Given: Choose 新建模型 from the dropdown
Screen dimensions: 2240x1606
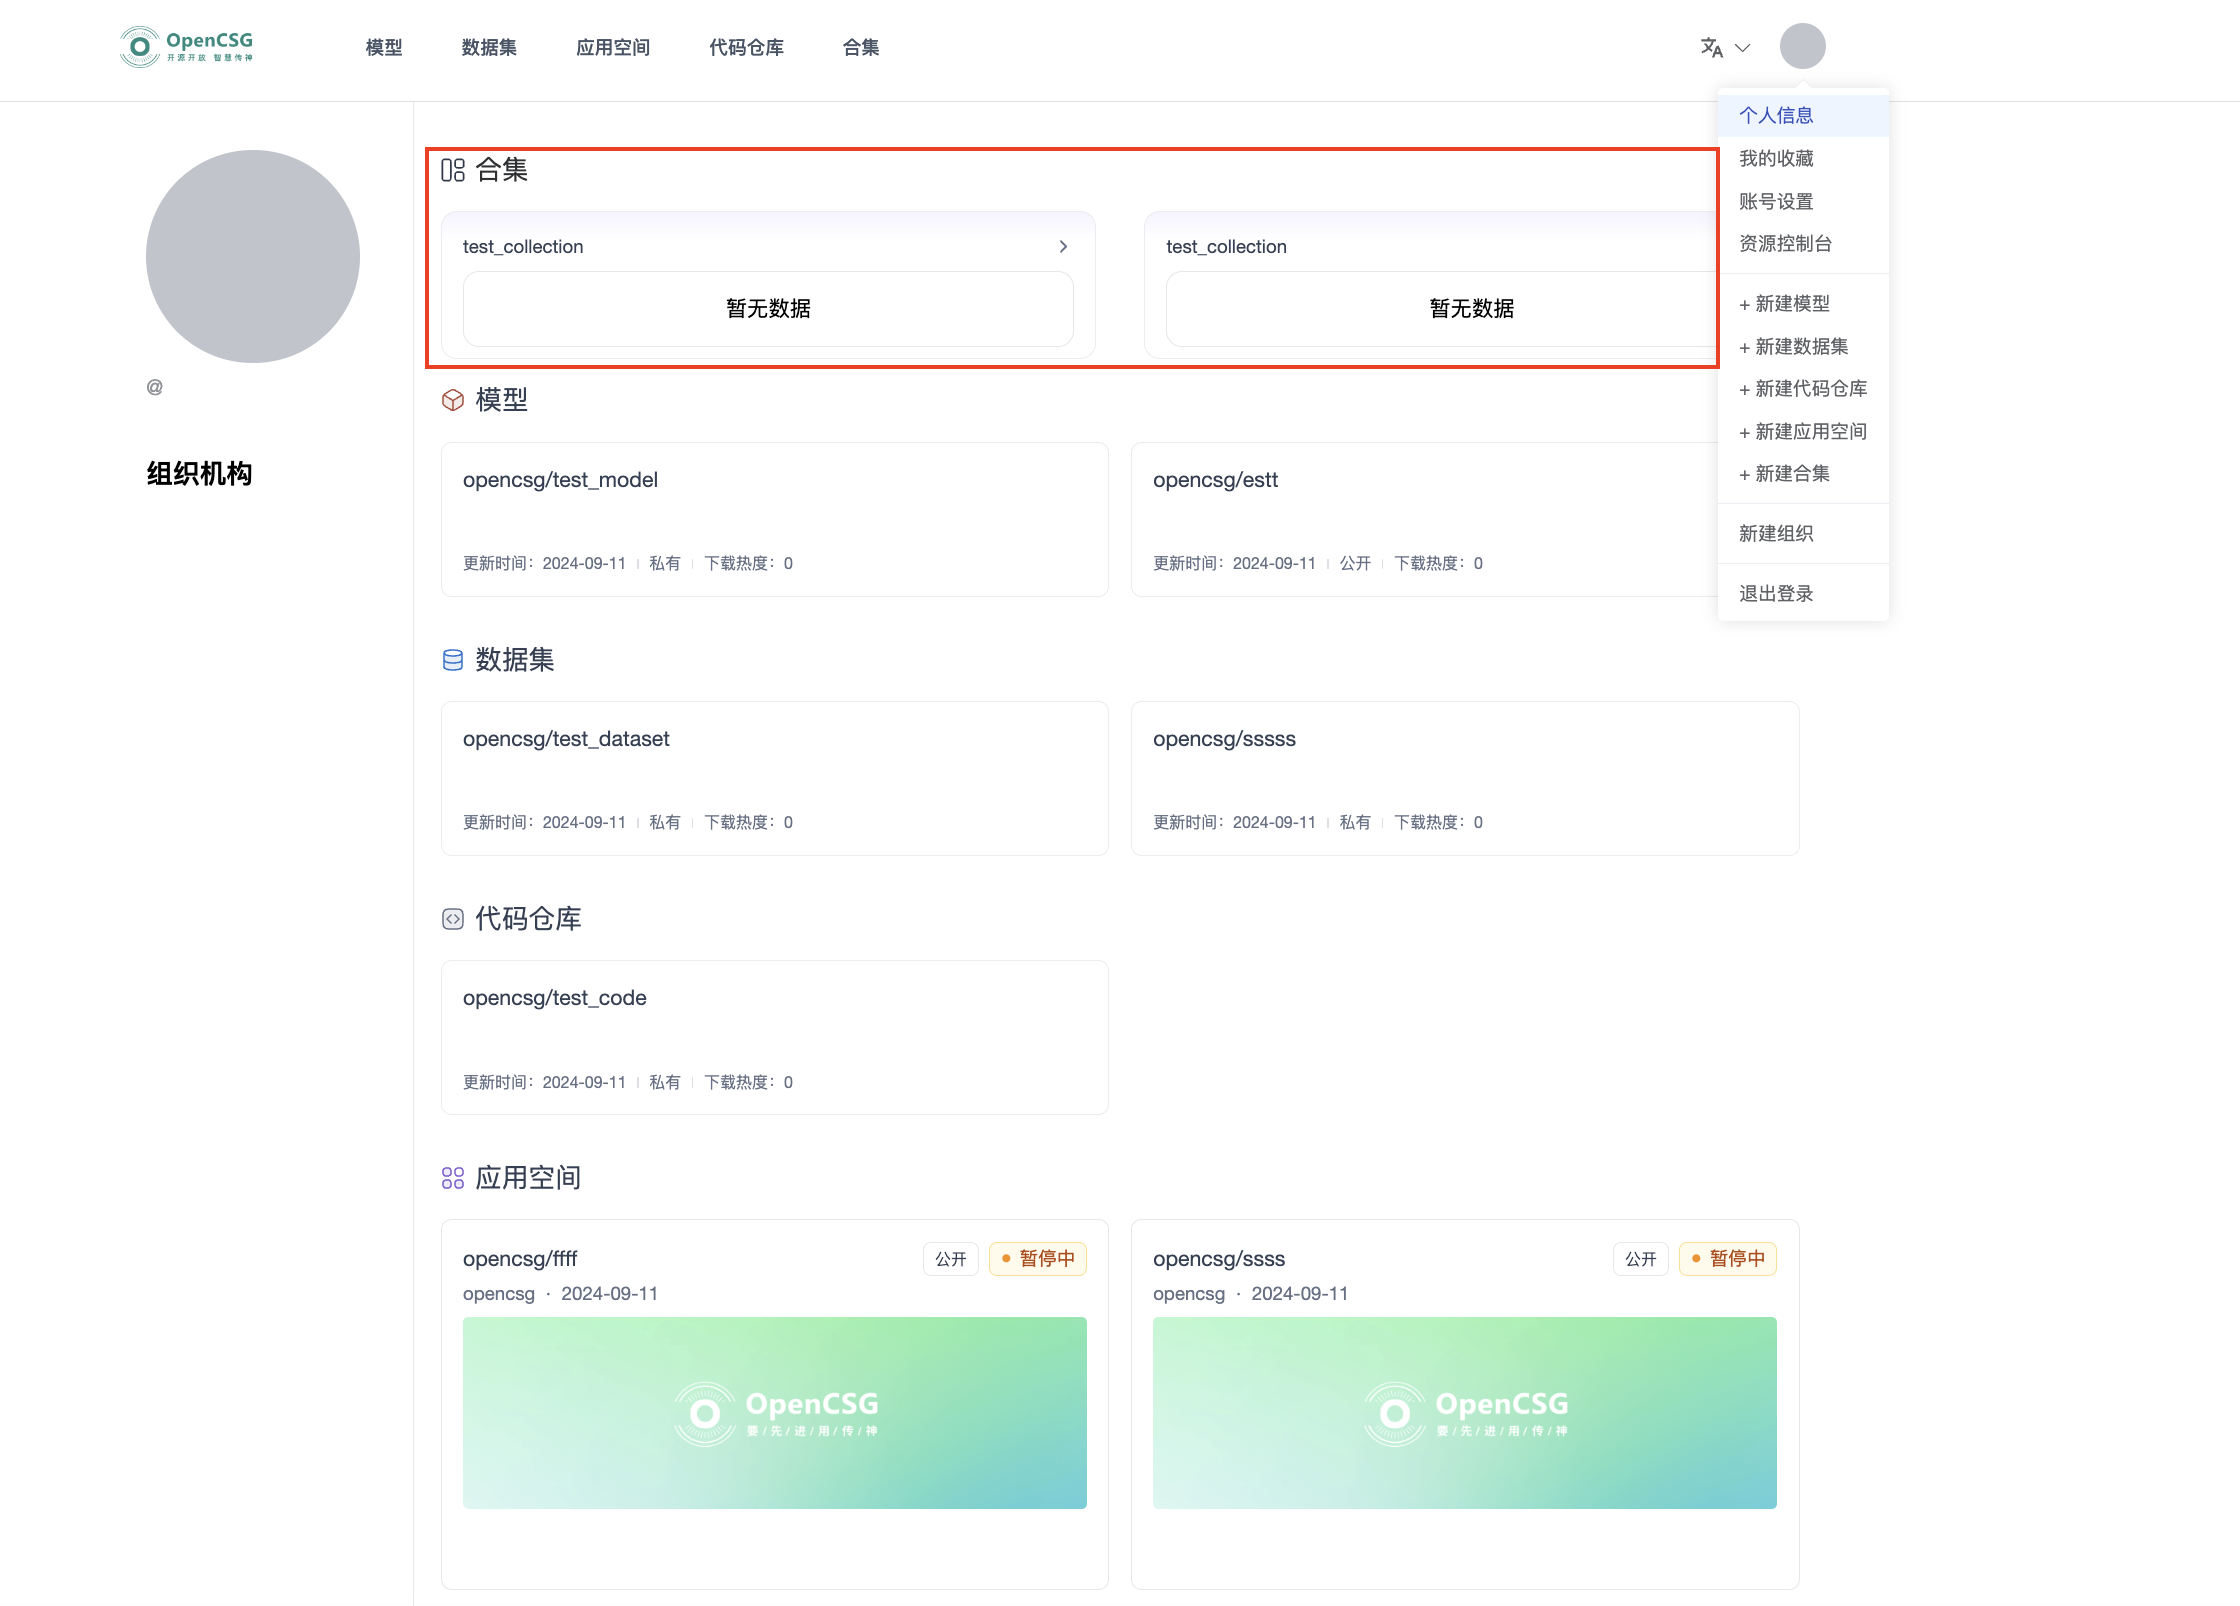Looking at the screenshot, I should coord(1785,303).
